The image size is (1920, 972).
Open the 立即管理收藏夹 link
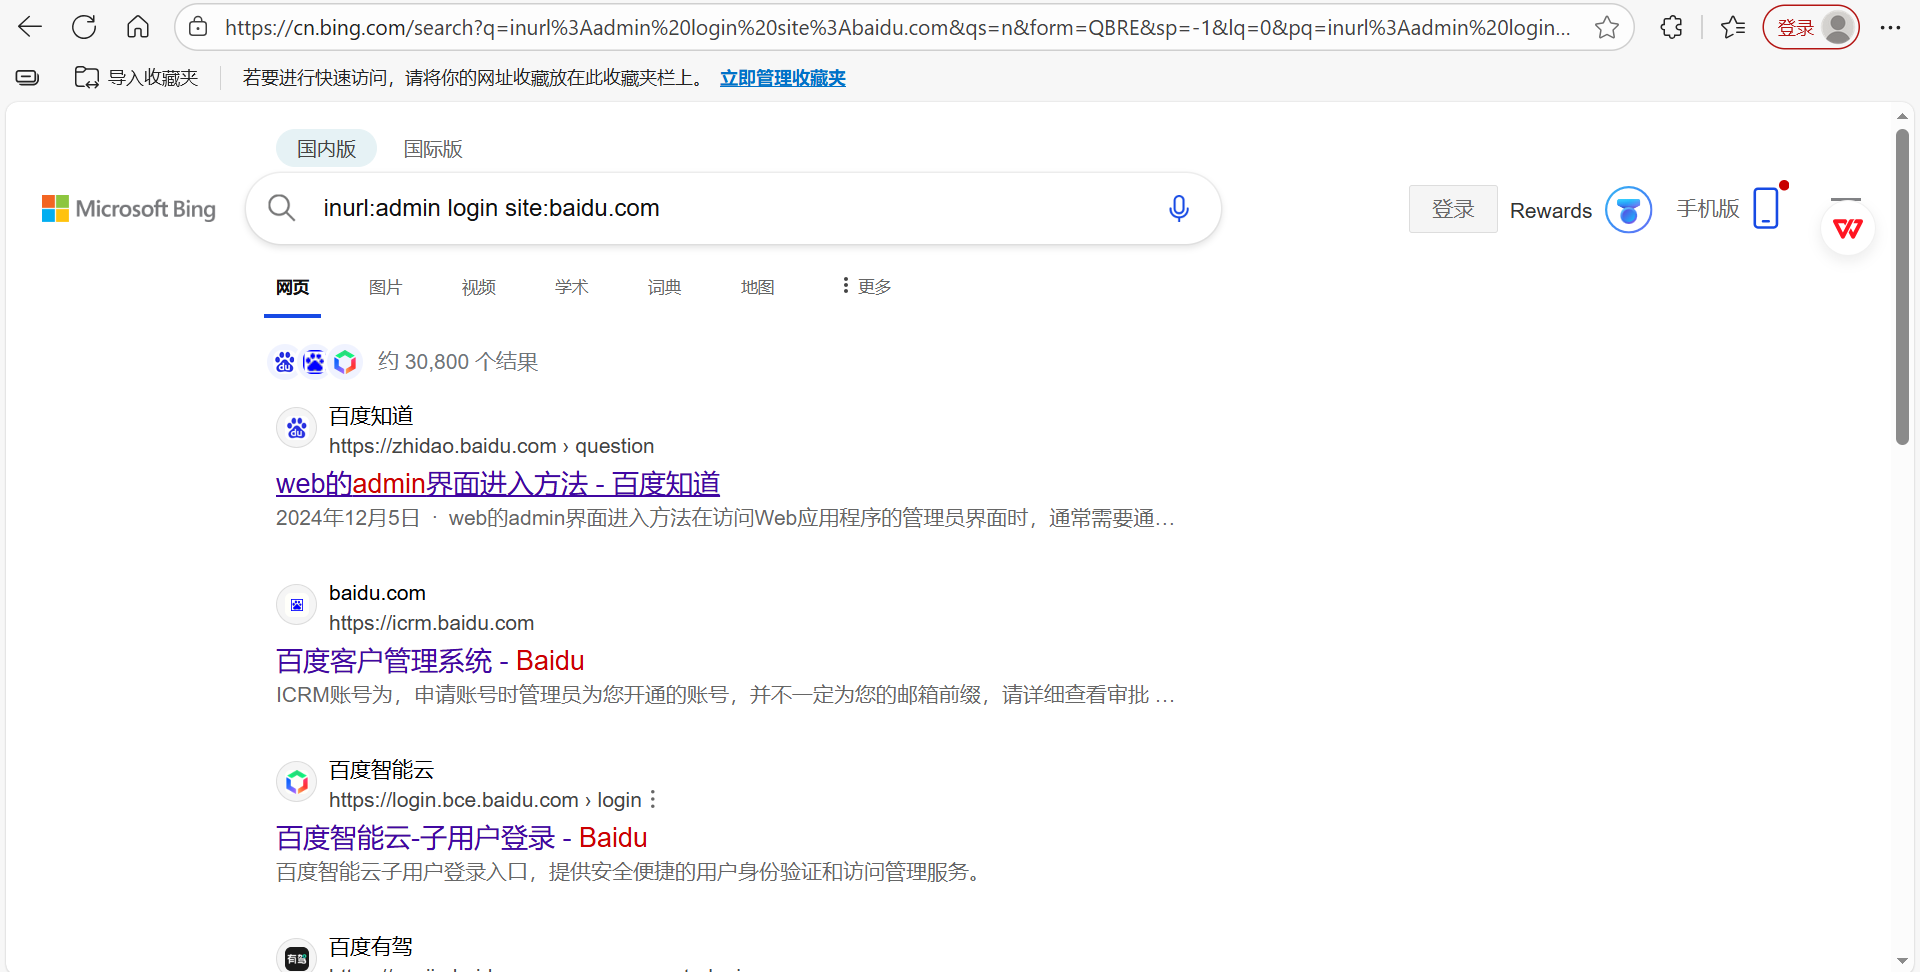[783, 78]
